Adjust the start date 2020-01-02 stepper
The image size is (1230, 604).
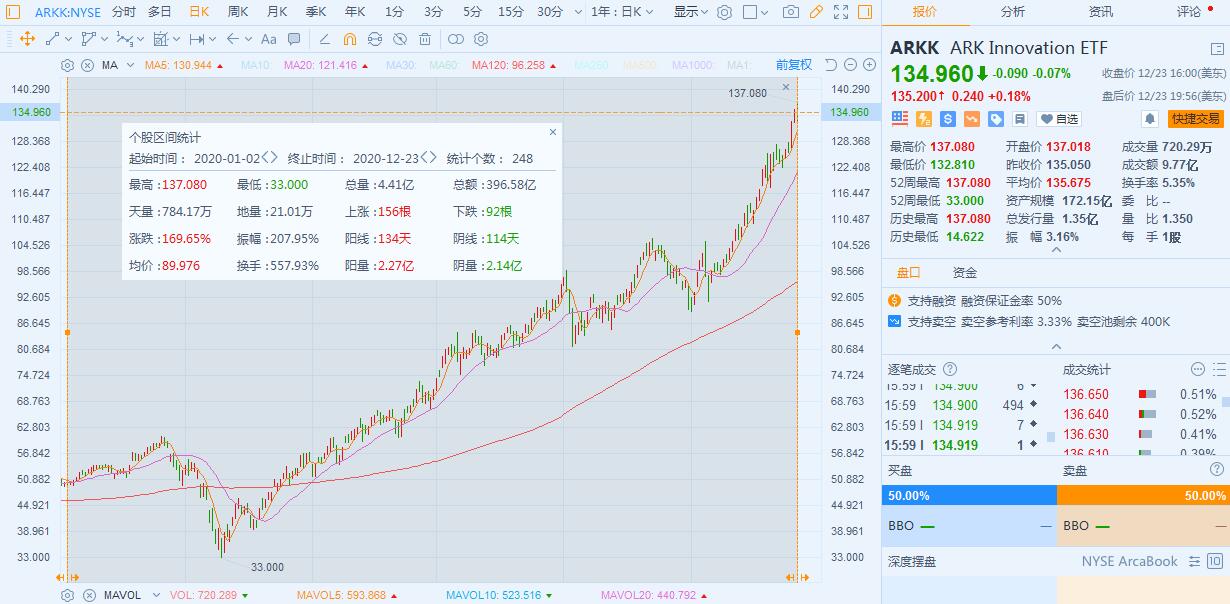click(x=270, y=158)
